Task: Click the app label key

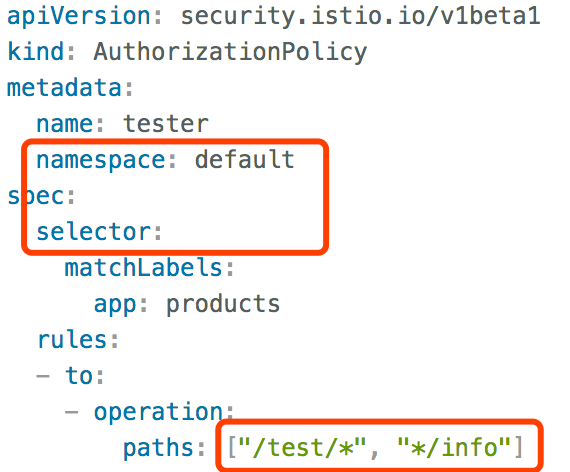Action: (x=115, y=304)
